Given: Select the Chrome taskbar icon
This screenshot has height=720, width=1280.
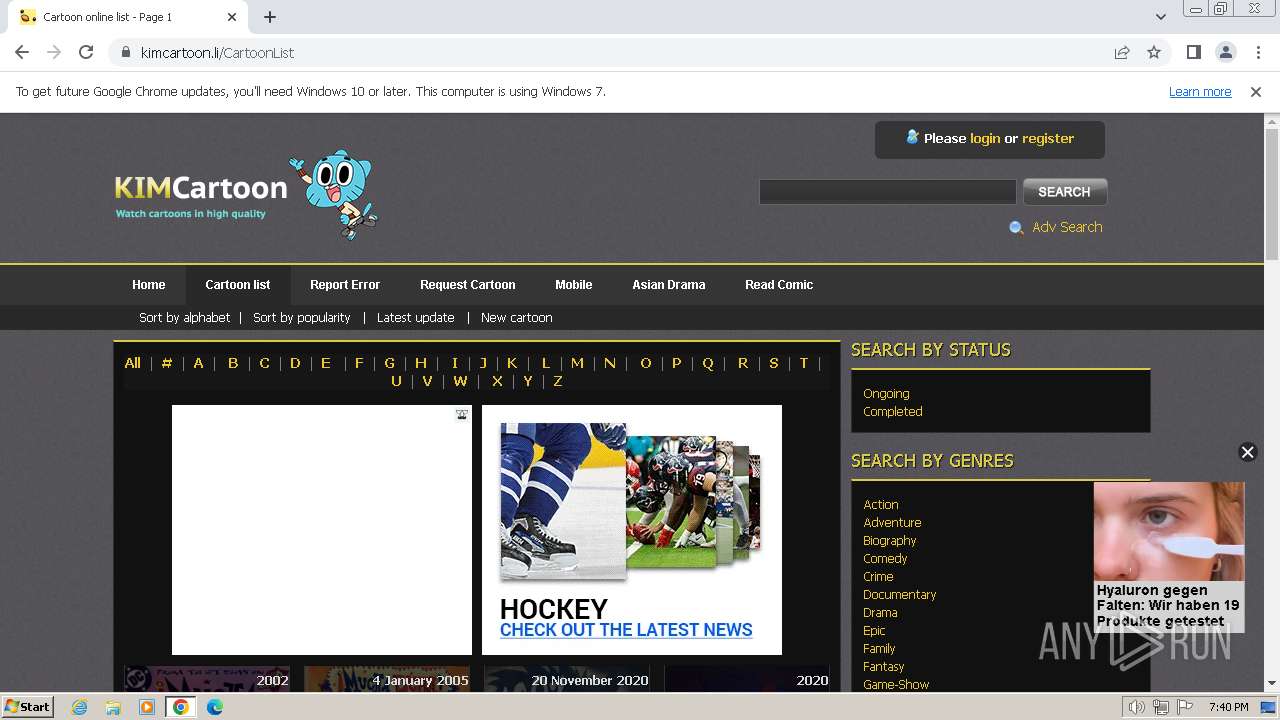Looking at the screenshot, I should point(181,707).
